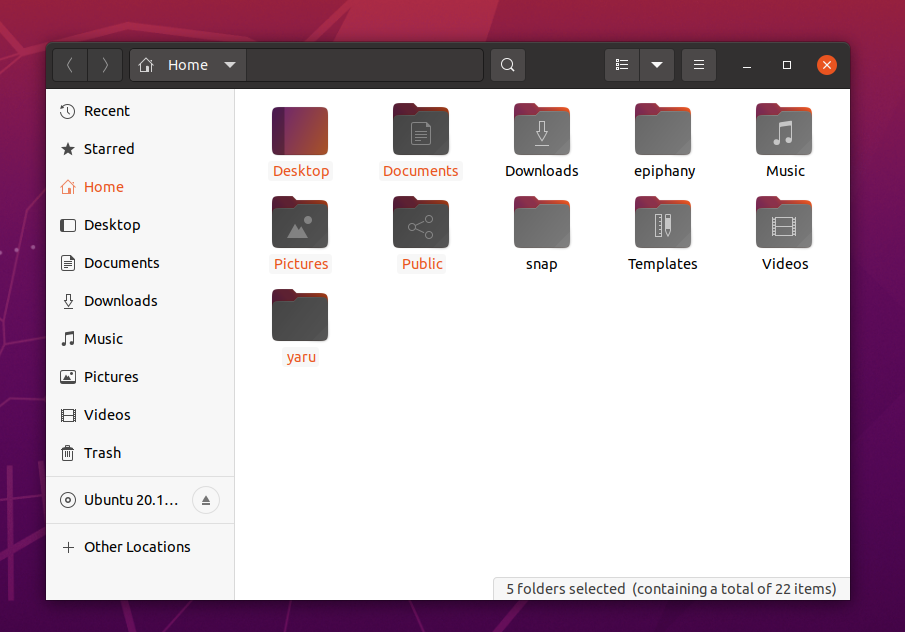Maximize the Files window
905x632 pixels.
(787, 65)
